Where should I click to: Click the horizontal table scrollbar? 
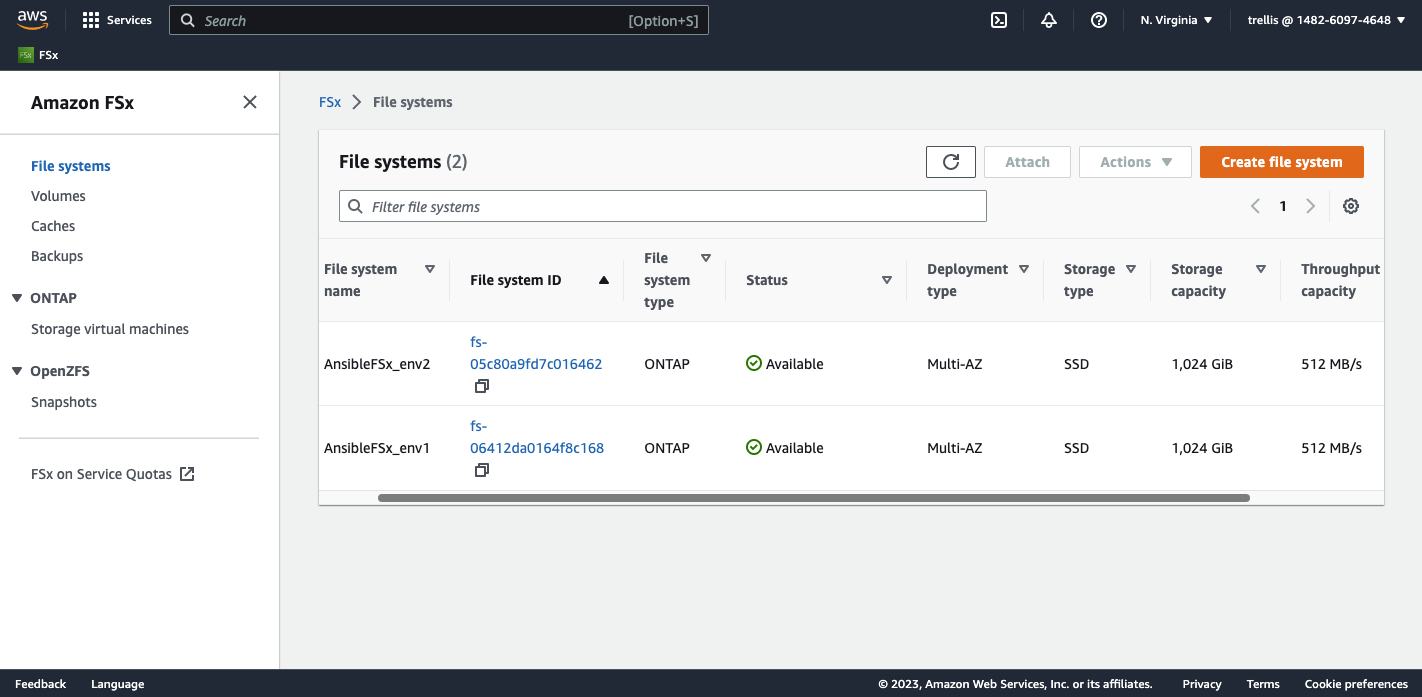pyautogui.click(x=813, y=497)
